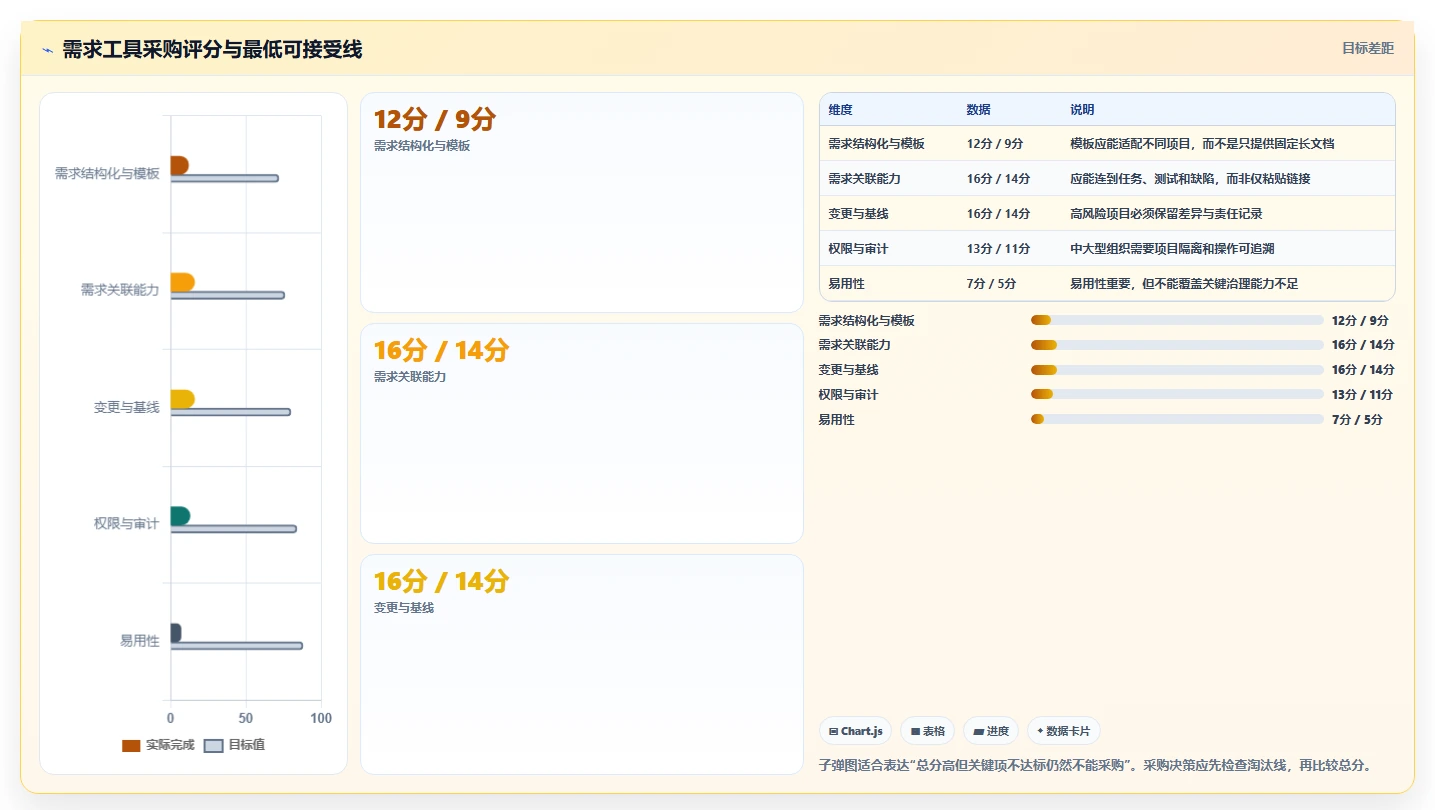
Task: Click the 维度 table column header
Action: click(x=841, y=110)
